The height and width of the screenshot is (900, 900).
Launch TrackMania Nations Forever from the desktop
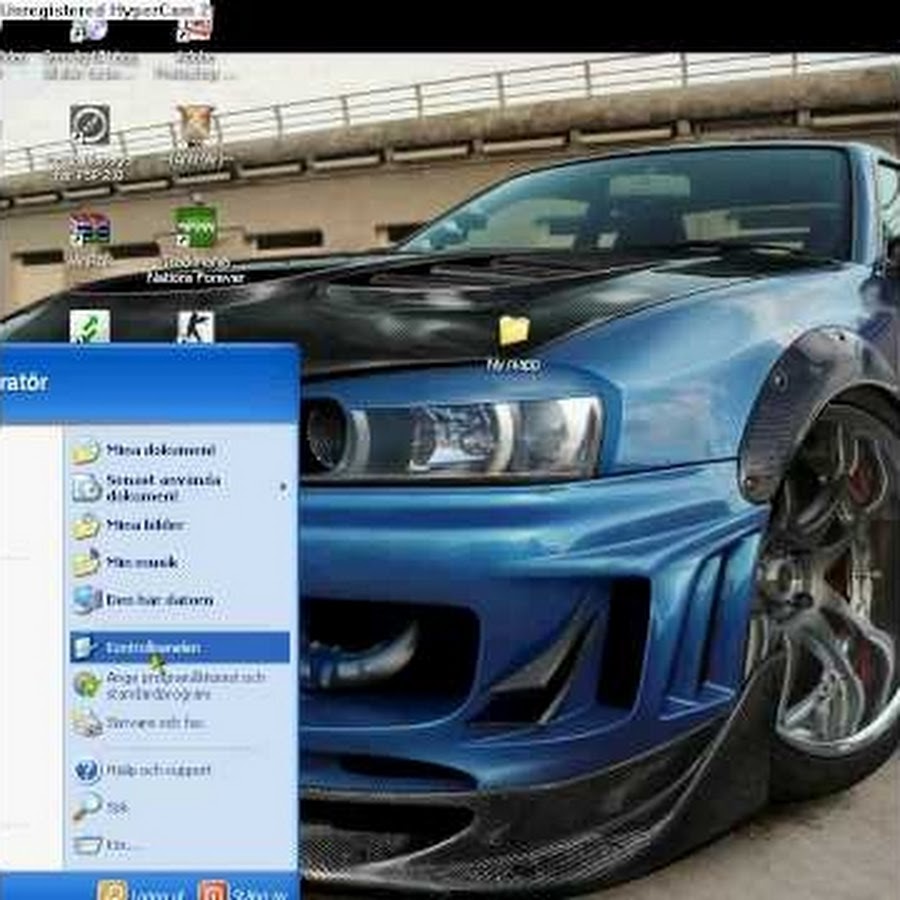click(196, 227)
